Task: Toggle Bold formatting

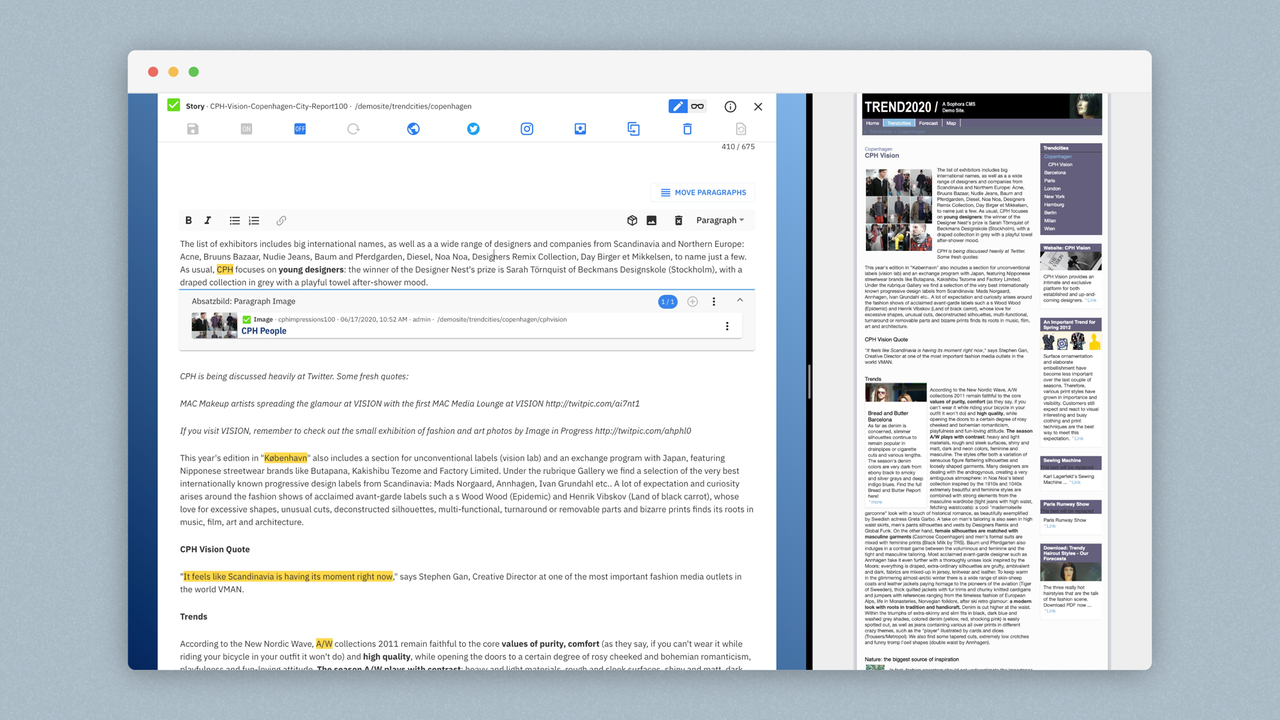Action: (x=188, y=220)
